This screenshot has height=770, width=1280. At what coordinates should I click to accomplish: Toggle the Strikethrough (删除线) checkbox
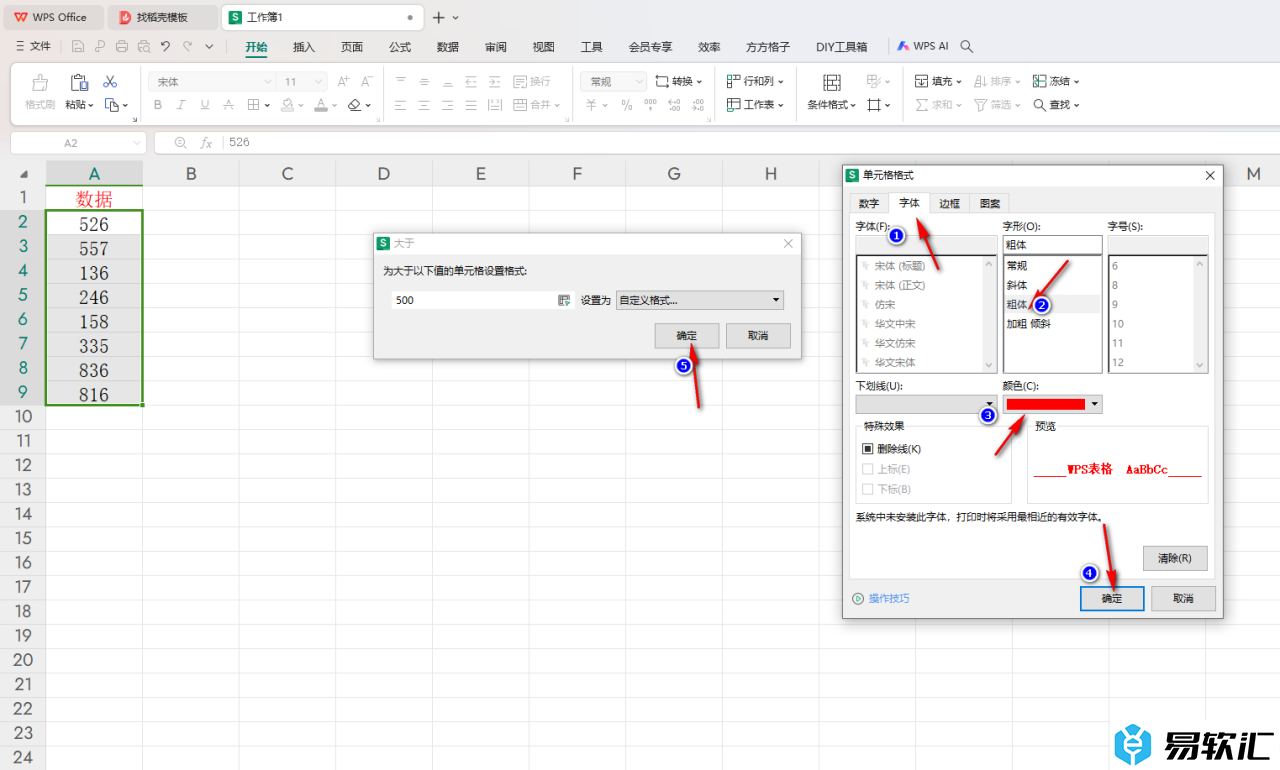coord(867,449)
